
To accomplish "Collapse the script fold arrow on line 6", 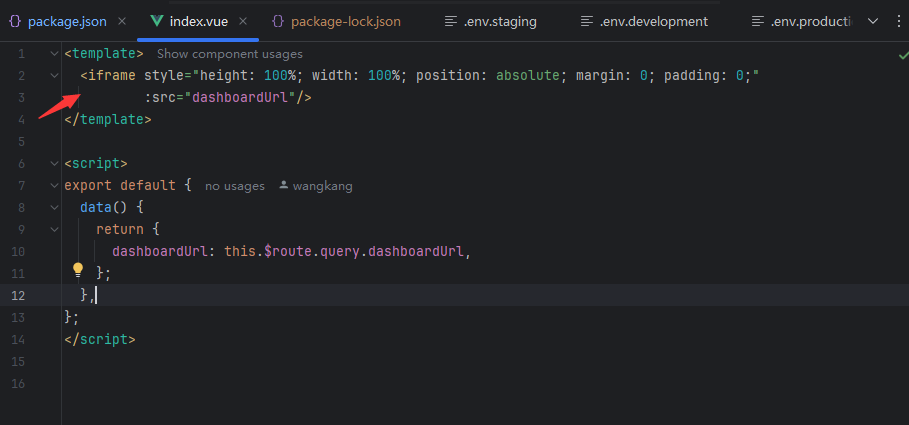I will 54,164.
